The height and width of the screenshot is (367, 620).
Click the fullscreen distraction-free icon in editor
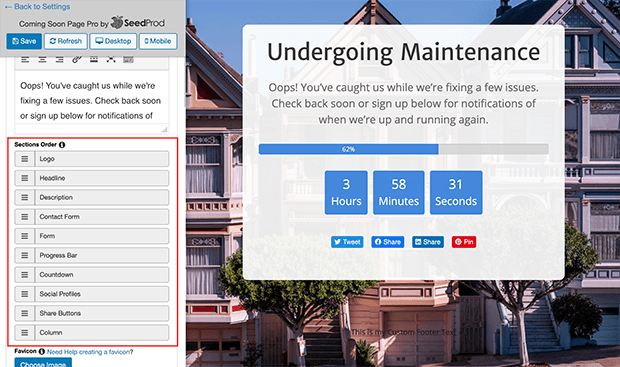[x=111, y=60]
